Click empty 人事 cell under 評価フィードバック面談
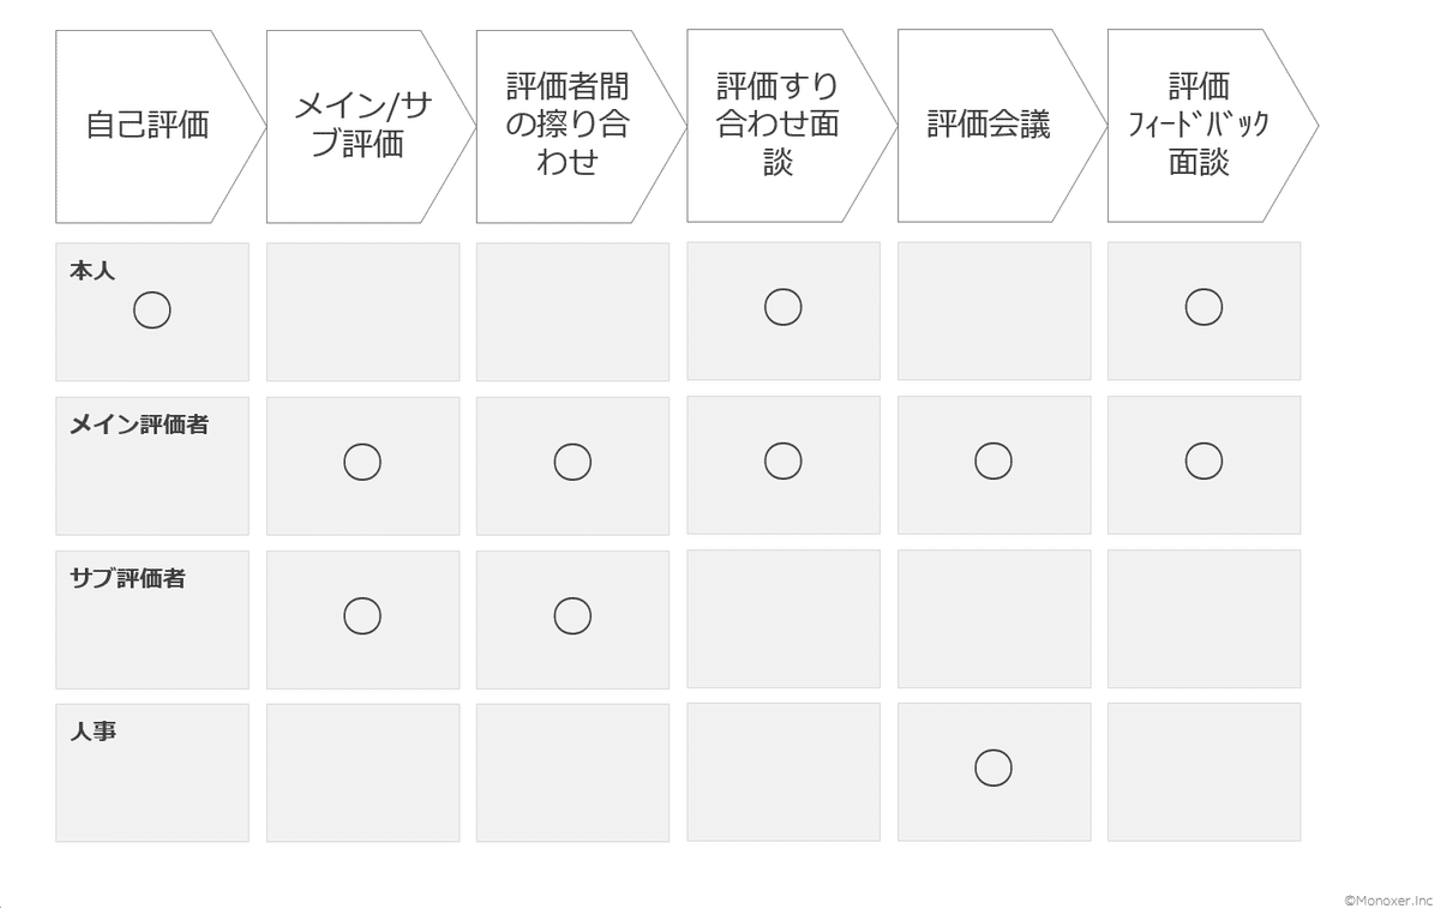The width and height of the screenshot is (1440, 908). [1204, 772]
